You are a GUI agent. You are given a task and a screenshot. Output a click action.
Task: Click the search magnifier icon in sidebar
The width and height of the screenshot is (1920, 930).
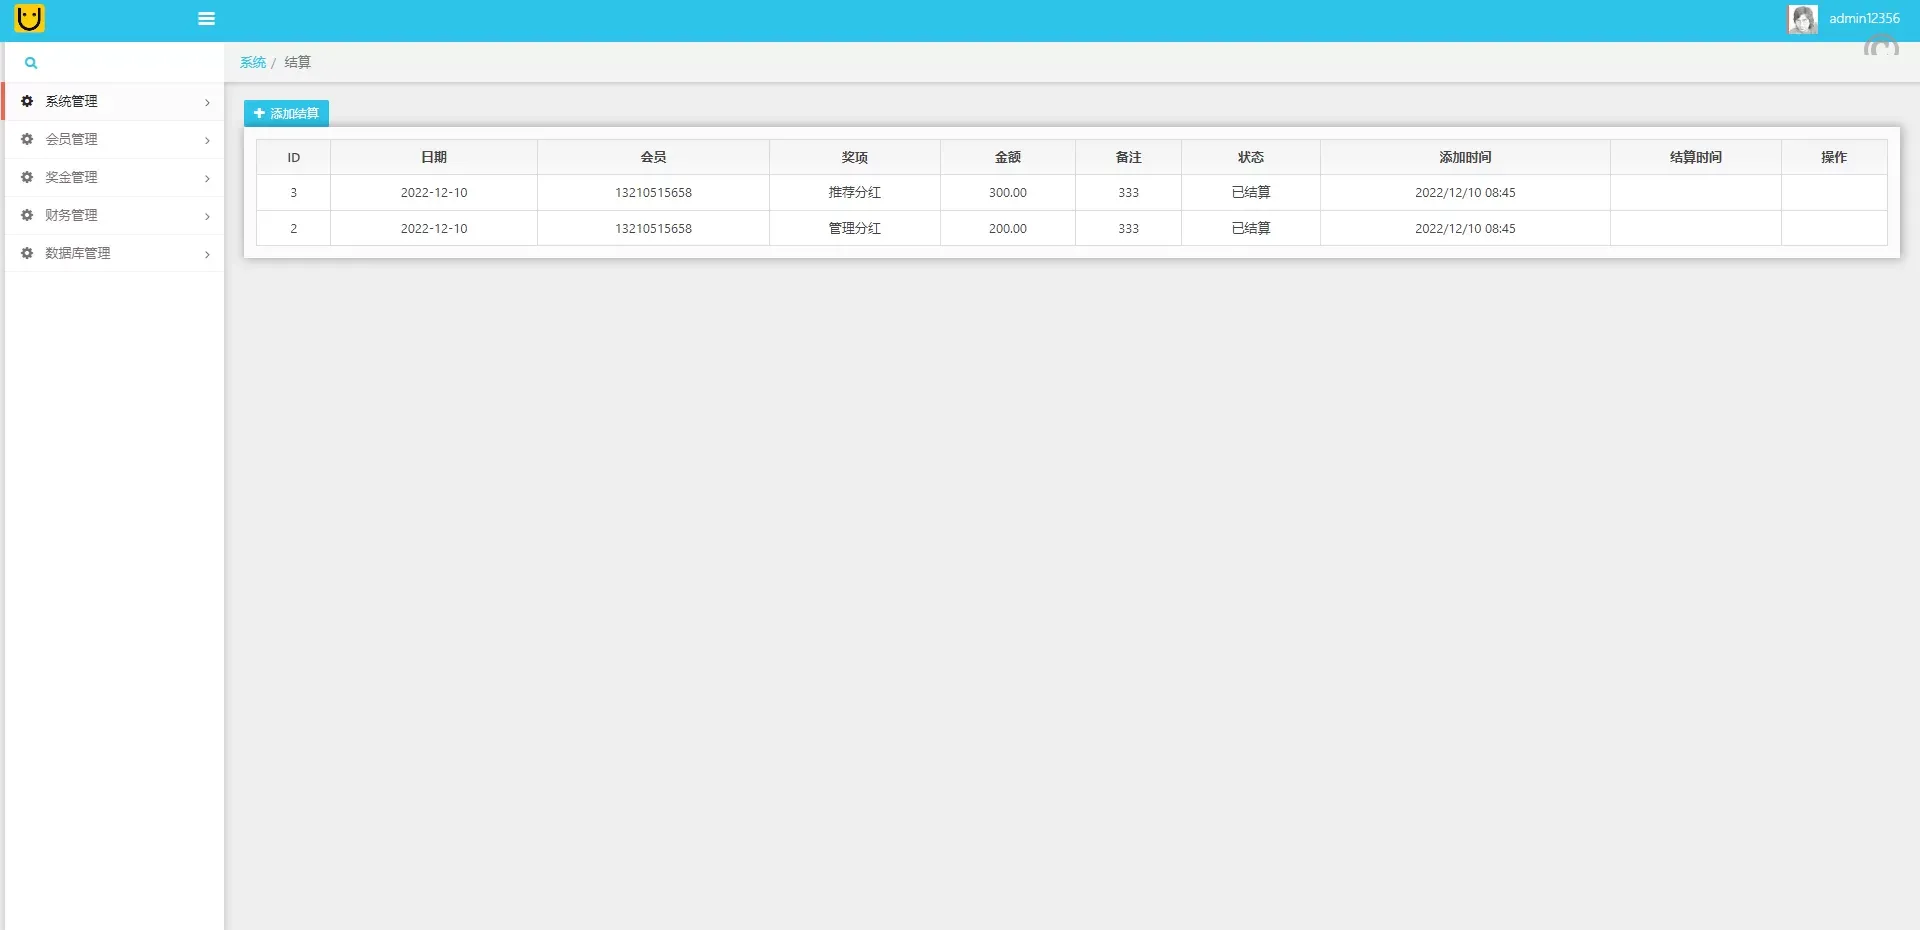click(x=31, y=63)
